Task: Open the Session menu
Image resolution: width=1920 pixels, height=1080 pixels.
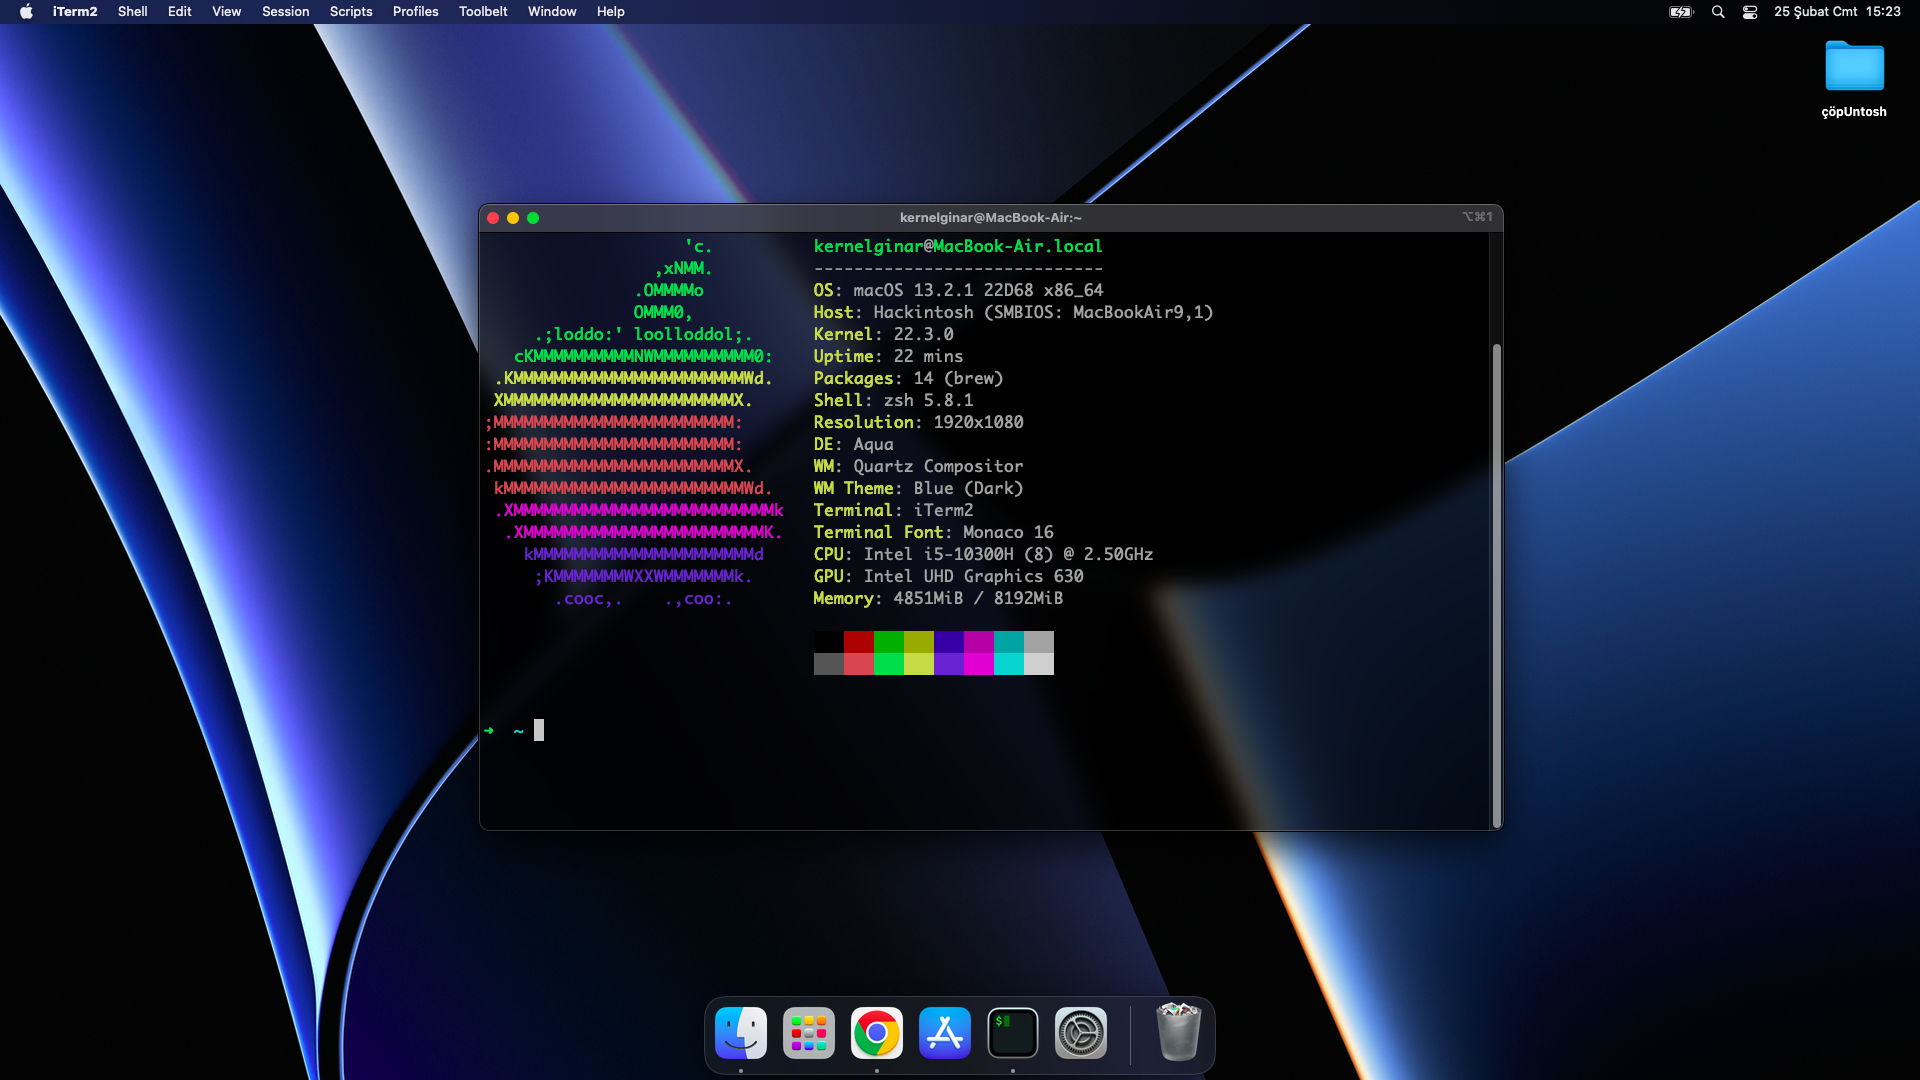Action: [x=285, y=12]
